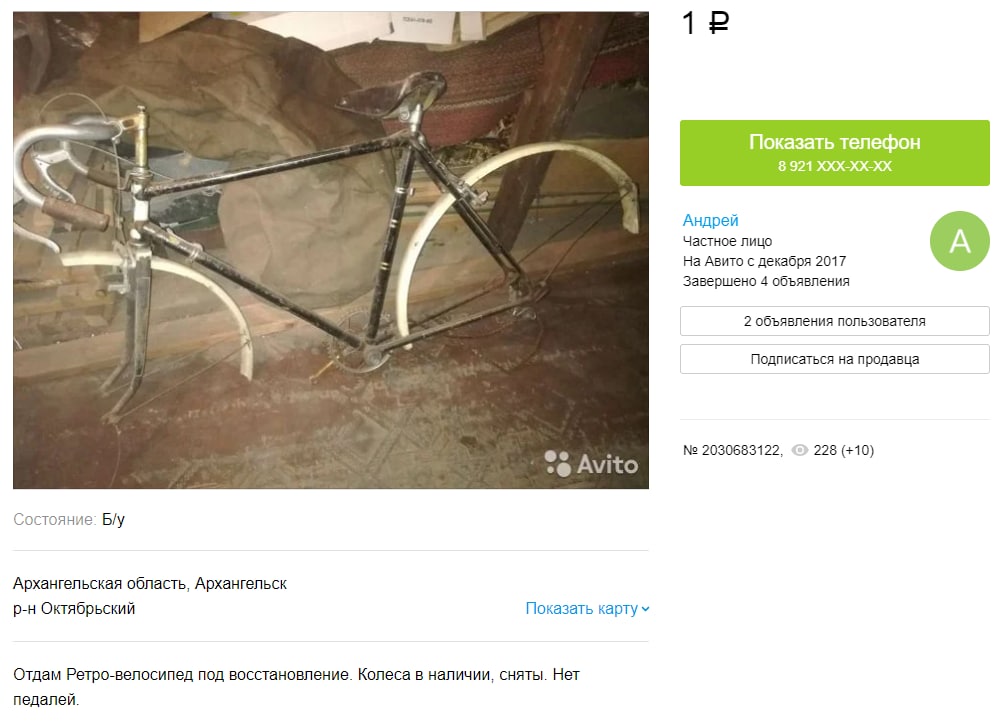This screenshot has height=726, width=1005.
Task: Click the address Архангельская область, Архангельск
Action: tap(150, 584)
